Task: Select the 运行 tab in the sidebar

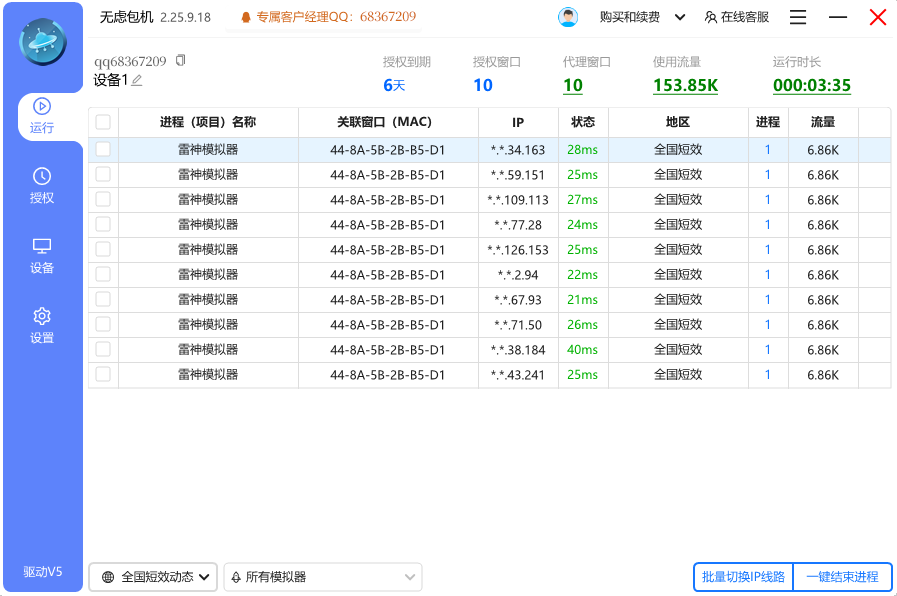Action: click(42, 116)
